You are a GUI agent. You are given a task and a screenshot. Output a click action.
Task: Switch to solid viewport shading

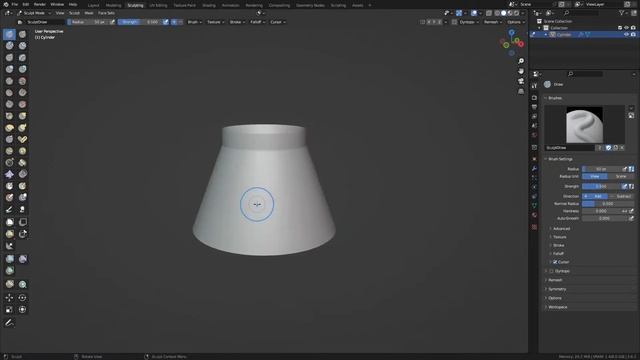coord(504,13)
